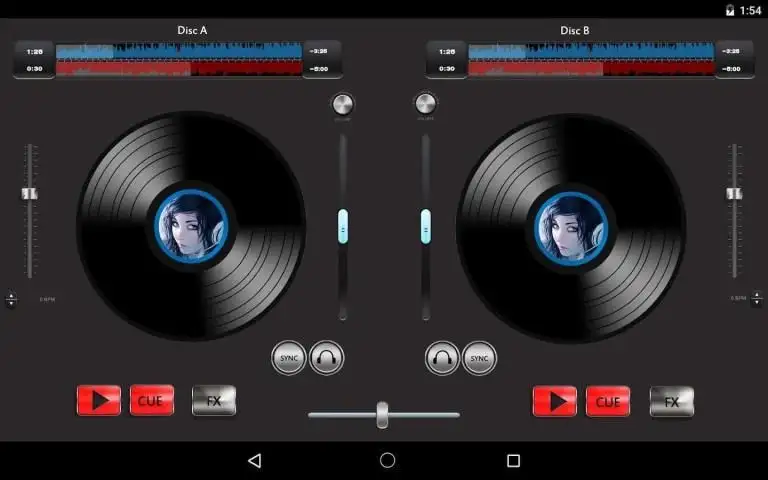Click the Disc B pitch slider handle
Image resolution: width=768 pixels, height=480 pixels.
[734, 194]
